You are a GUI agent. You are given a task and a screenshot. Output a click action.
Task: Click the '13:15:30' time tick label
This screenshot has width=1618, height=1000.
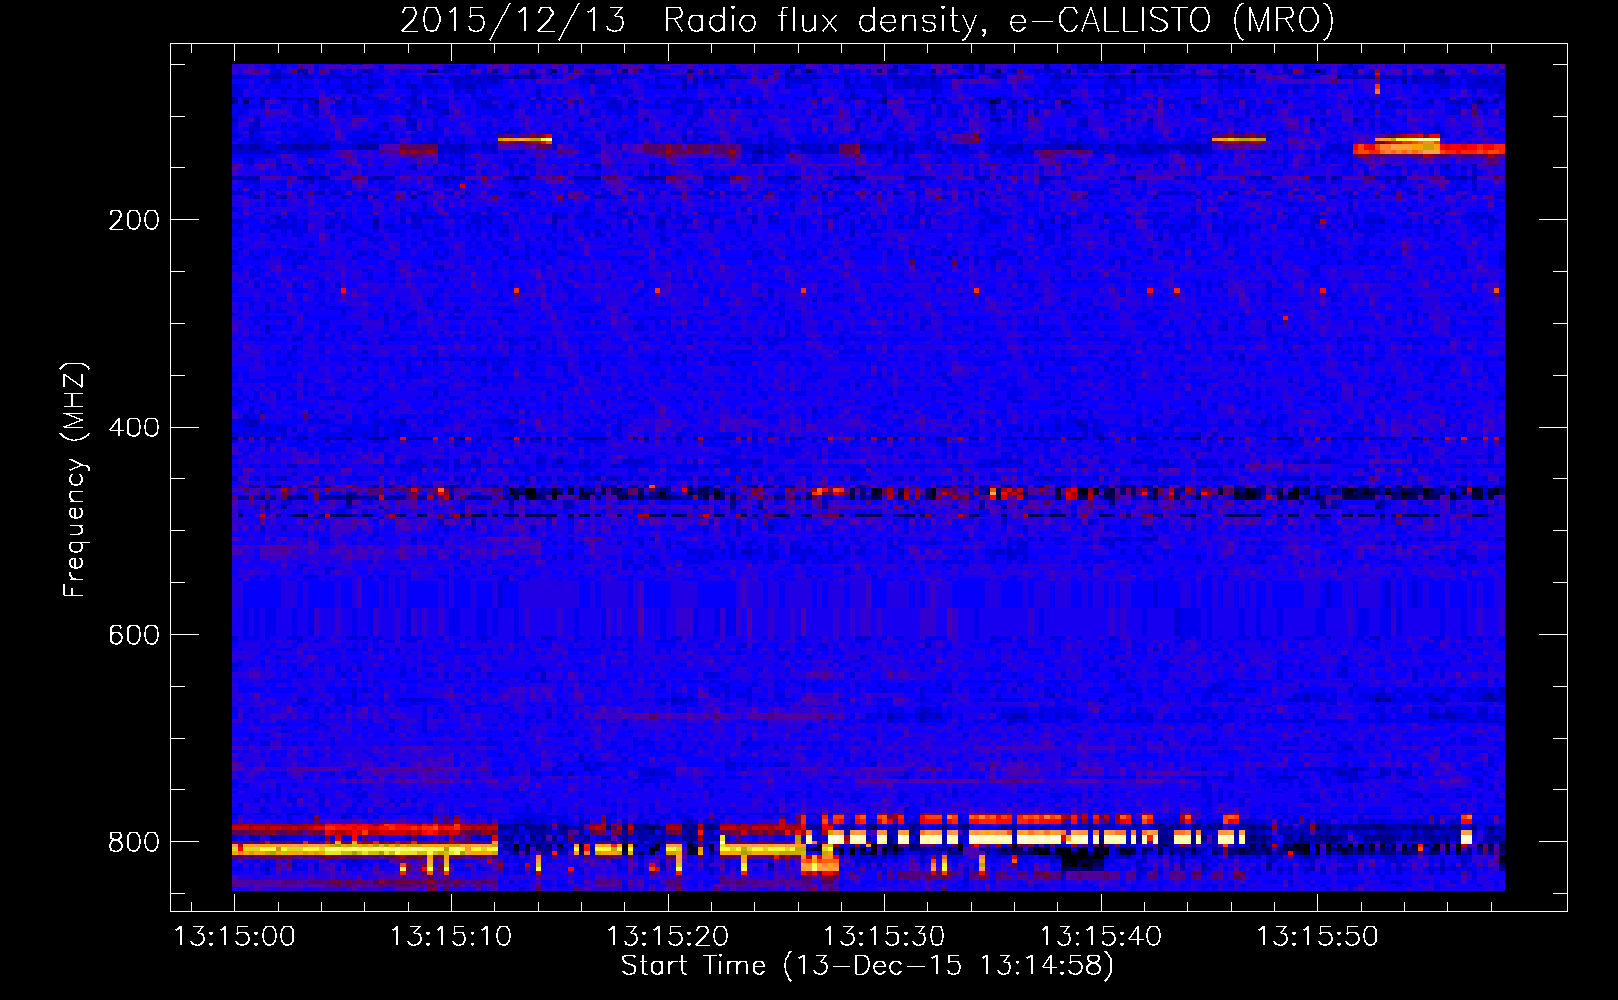[884, 937]
